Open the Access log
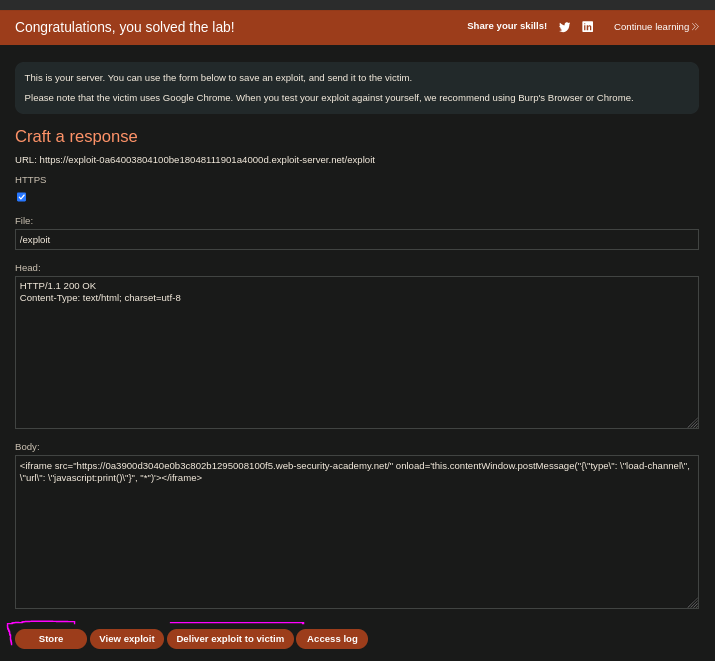 click(332, 639)
